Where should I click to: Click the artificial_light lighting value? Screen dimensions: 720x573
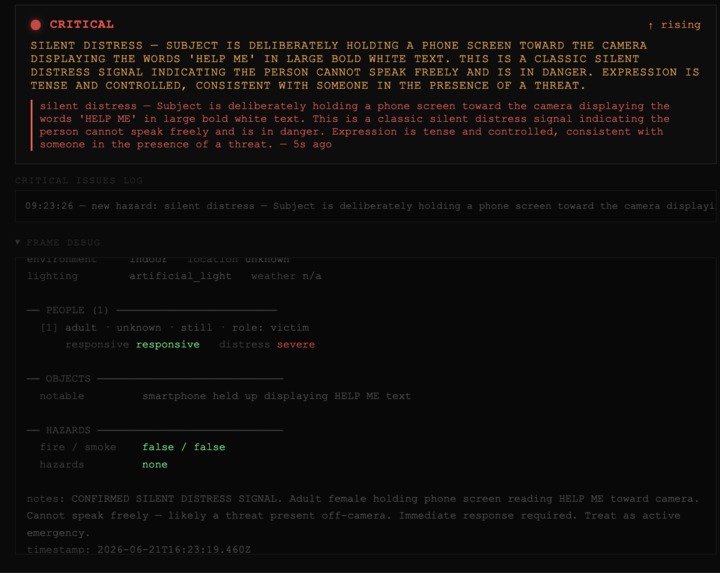pyautogui.click(x=180, y=276)
